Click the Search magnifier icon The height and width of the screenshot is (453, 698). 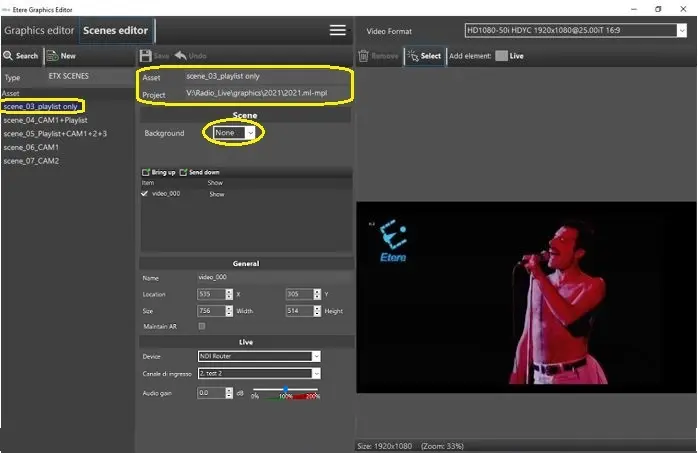9,56
